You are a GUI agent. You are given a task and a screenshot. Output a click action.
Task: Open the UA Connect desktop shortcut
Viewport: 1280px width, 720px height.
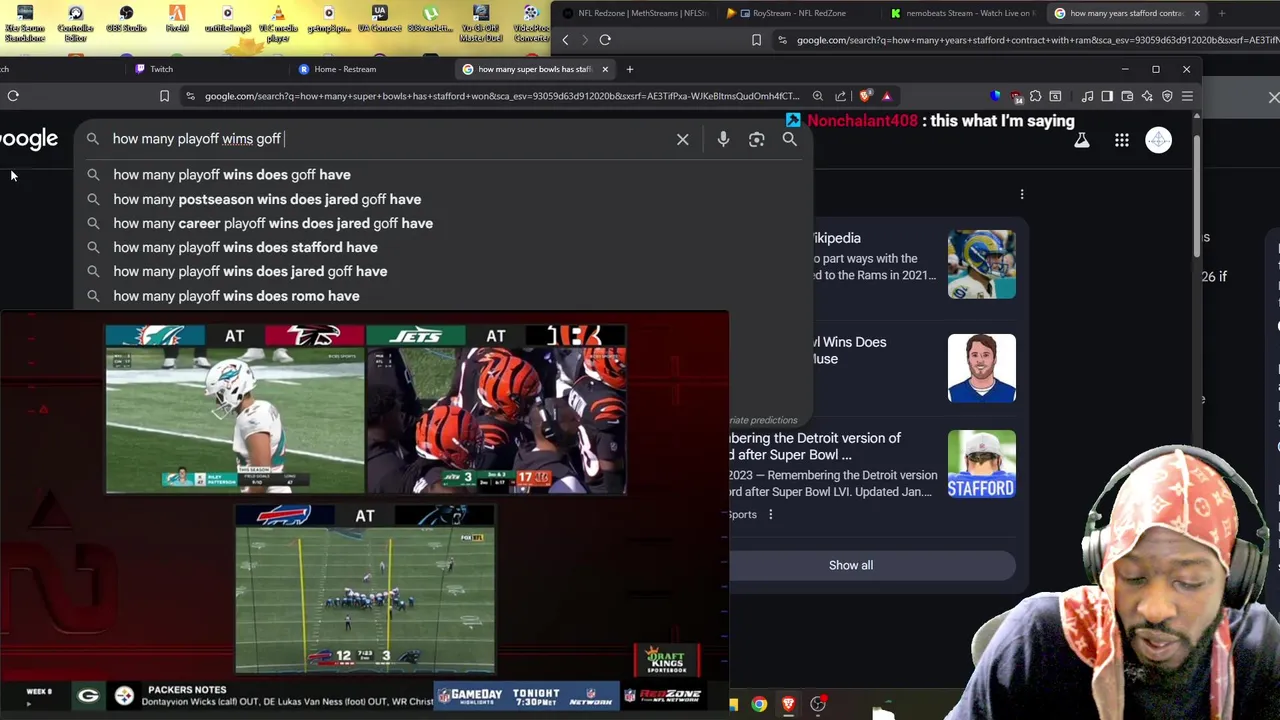pyautogui.click(x=379, y=20)
